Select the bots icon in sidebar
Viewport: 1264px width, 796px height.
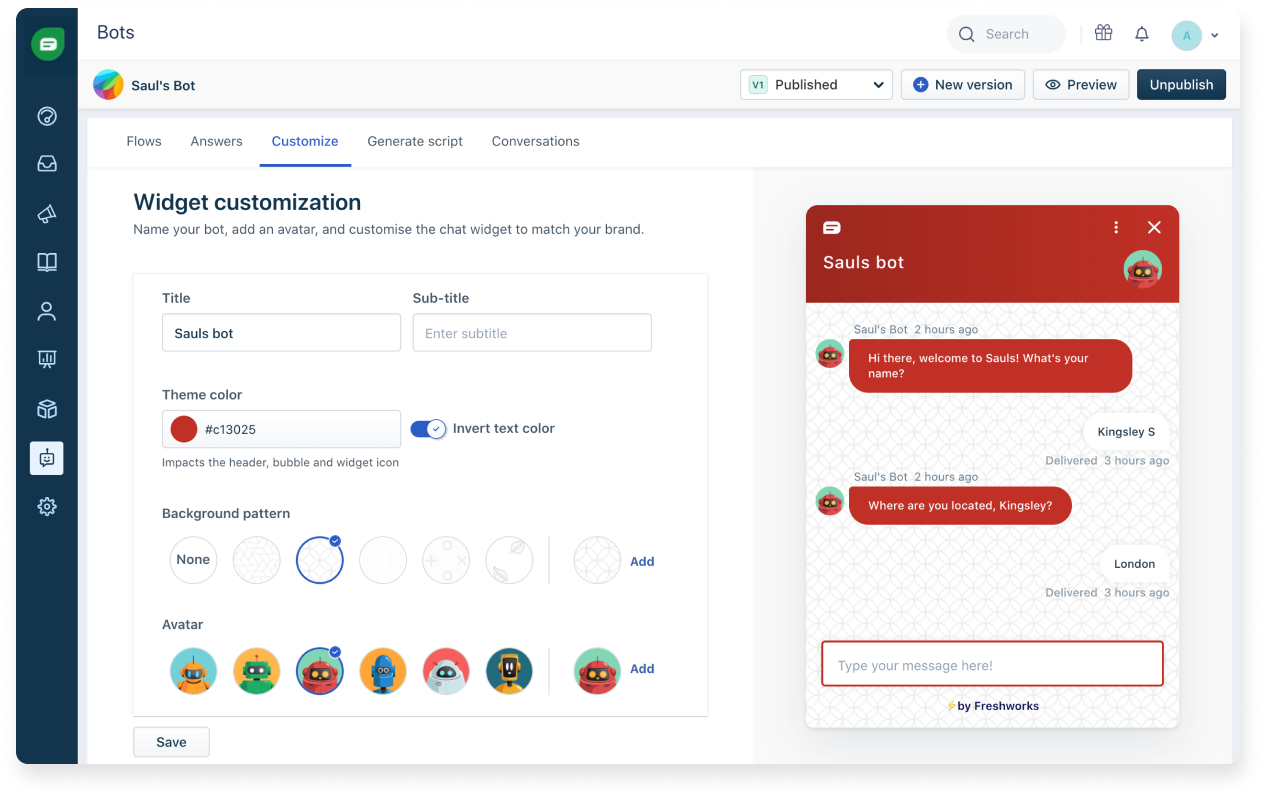click(47, 458)
